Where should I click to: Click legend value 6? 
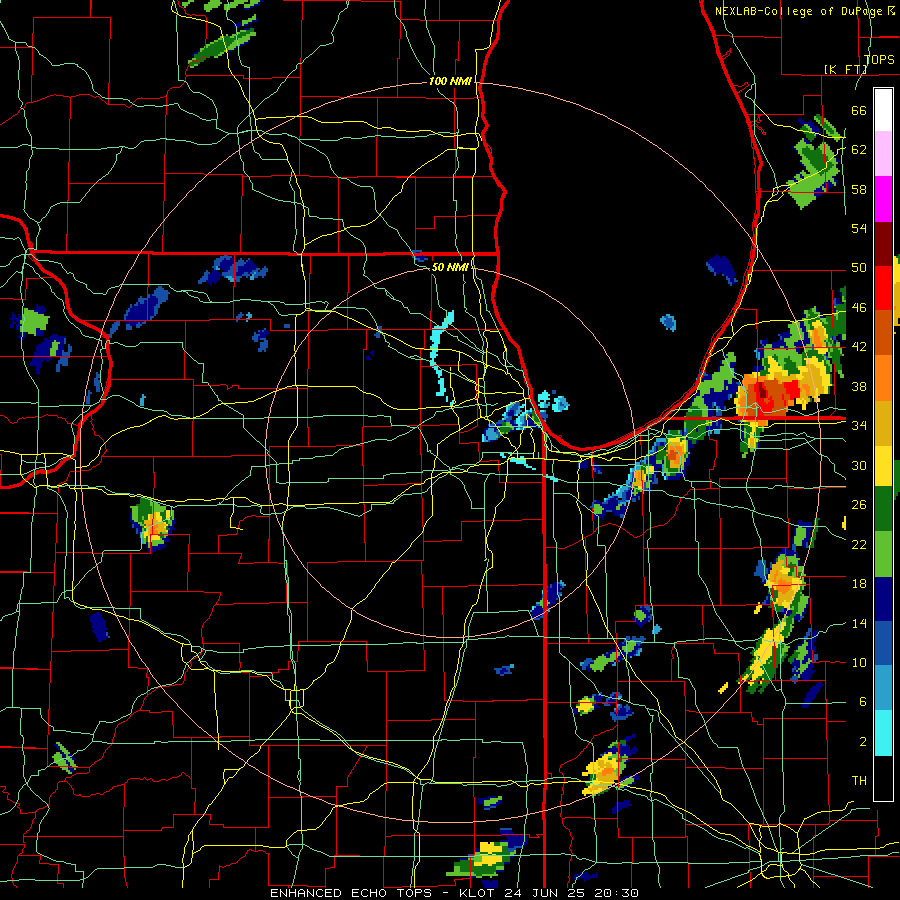click(x=863, y=702)
